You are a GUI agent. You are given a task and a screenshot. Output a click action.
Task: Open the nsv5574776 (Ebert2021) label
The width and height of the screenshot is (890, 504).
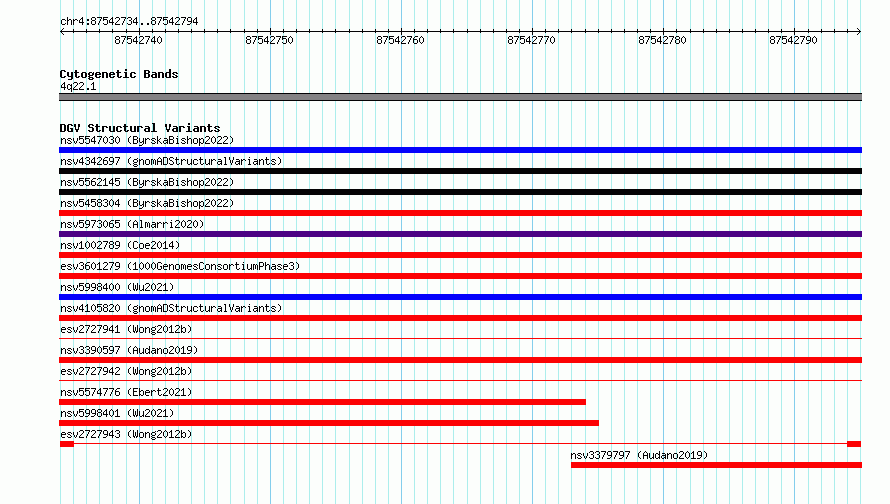[x=126, y=392]
